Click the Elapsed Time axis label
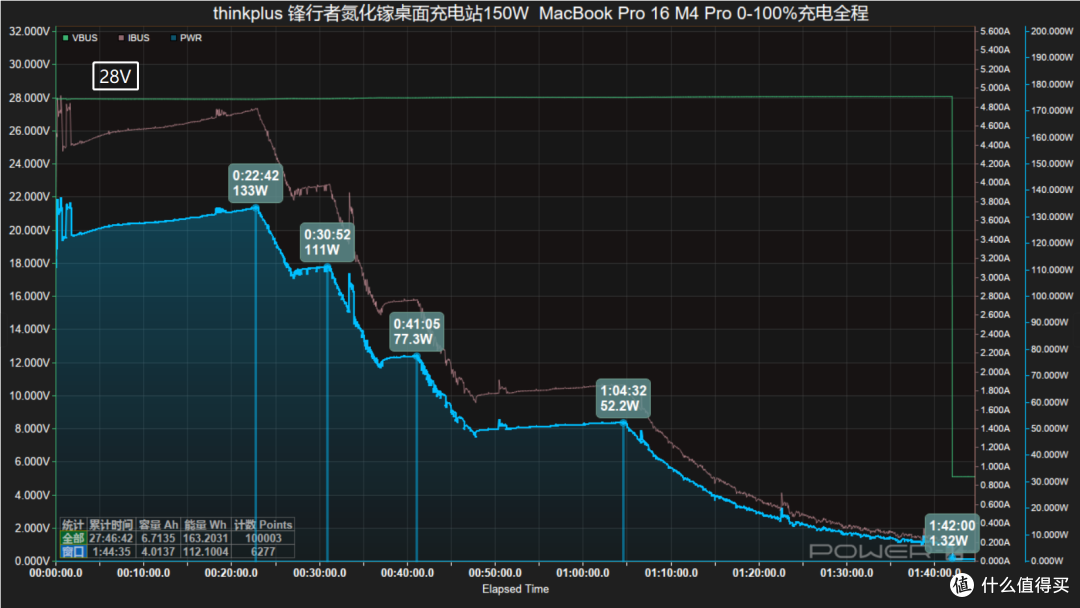Screen dimensions: 1080x608 (515, 589)
